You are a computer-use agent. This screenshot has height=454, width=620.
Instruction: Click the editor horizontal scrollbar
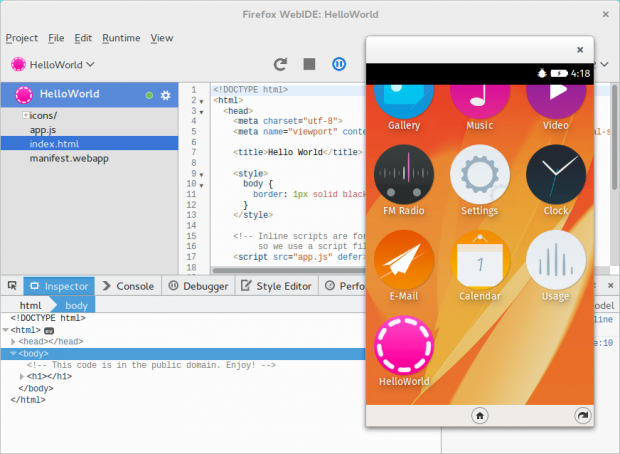289,271
